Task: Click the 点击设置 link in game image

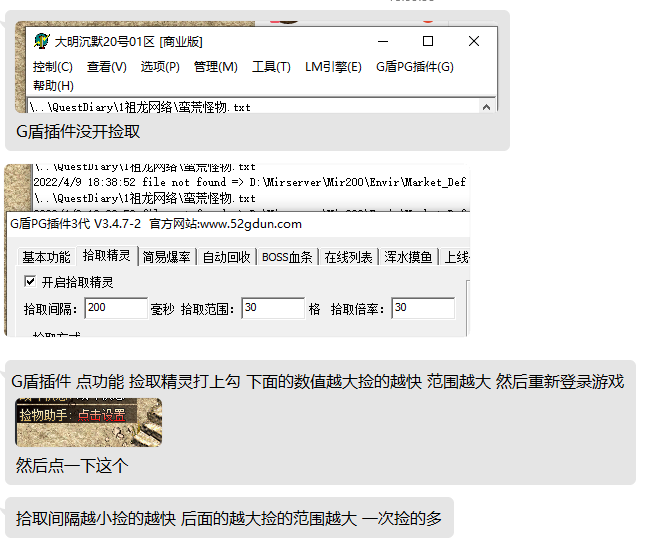Action: point(101,415)
